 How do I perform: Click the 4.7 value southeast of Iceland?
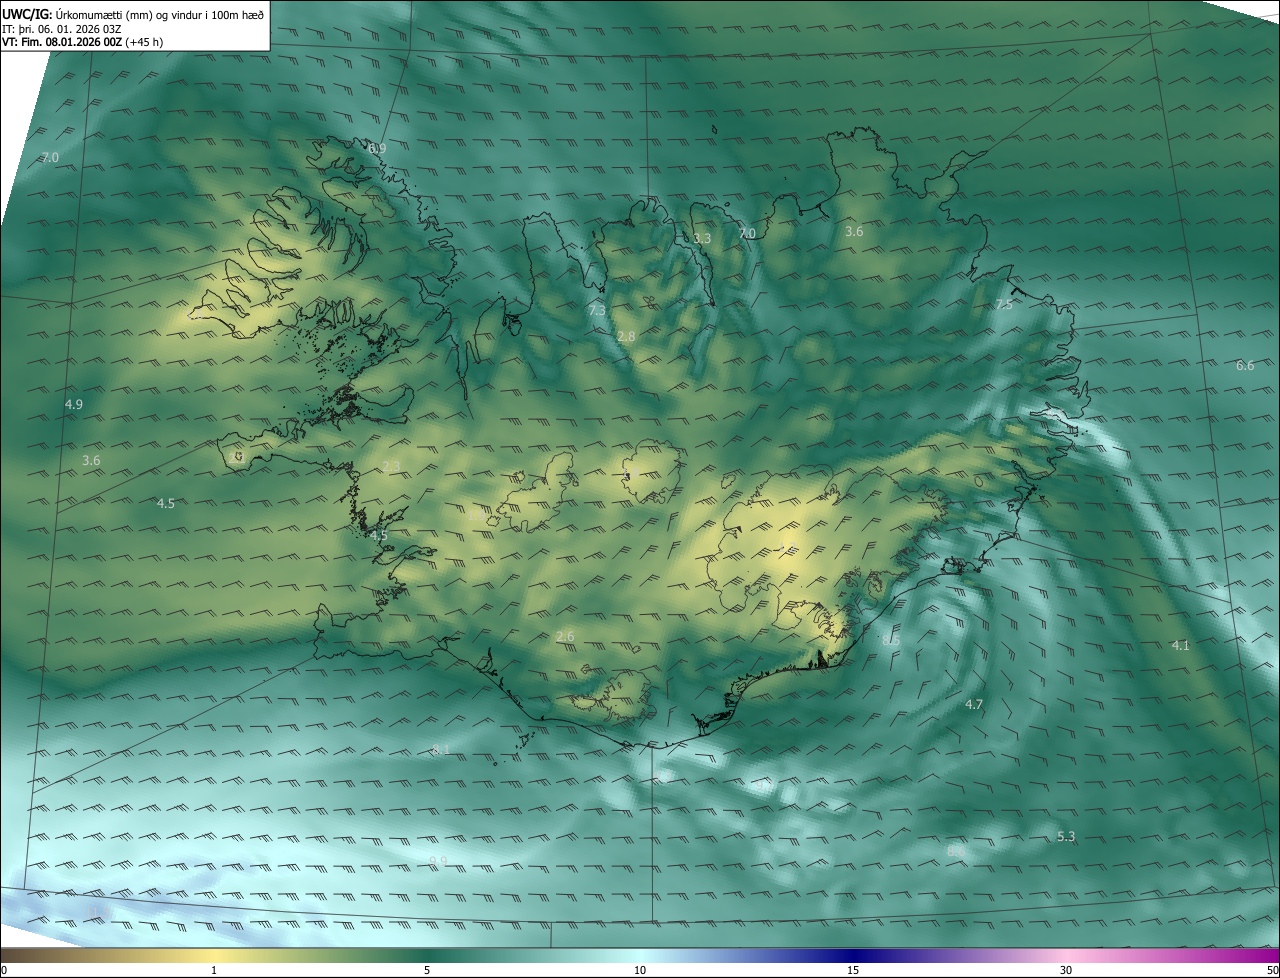(x=974, y=705)
